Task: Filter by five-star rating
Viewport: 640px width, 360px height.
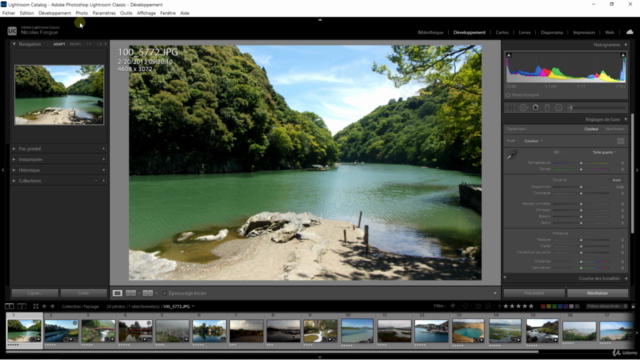Action: [x=531, y=306]
